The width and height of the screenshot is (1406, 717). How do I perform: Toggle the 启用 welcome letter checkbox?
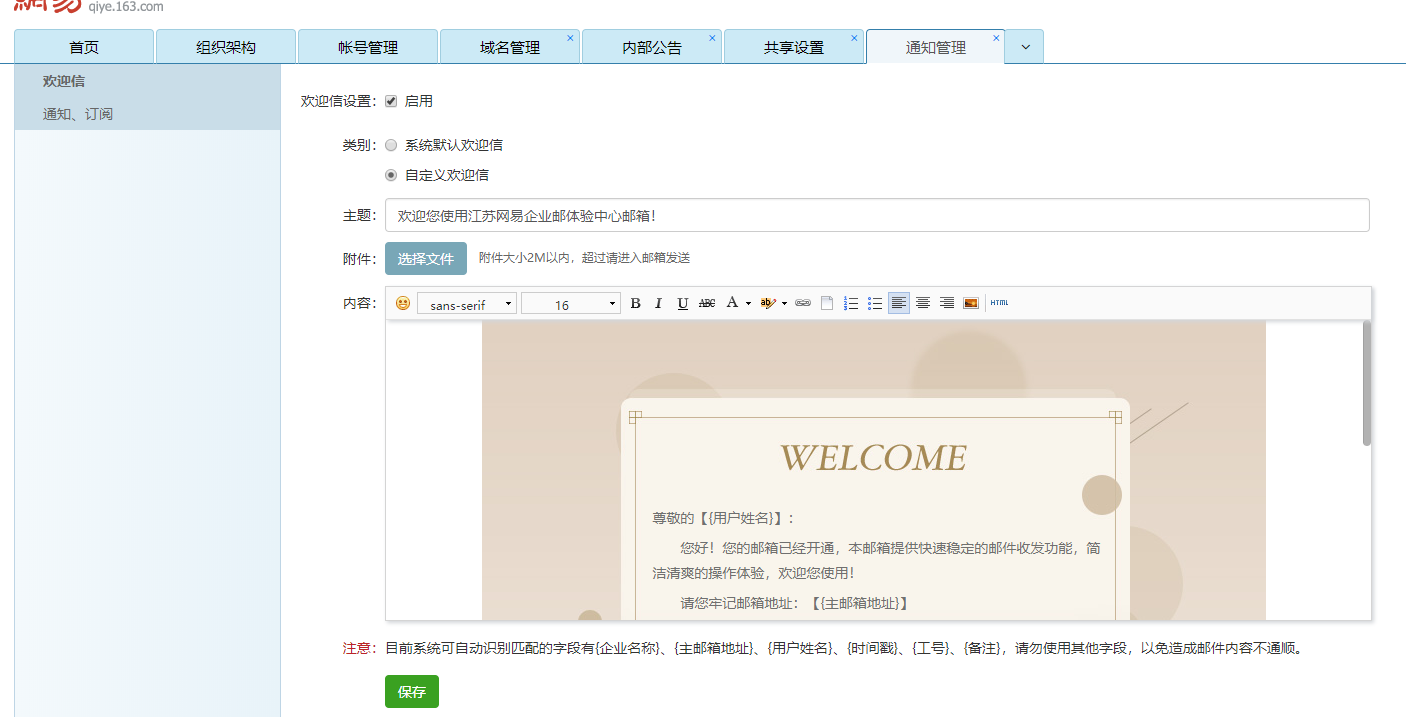click(x=391, y=101)
